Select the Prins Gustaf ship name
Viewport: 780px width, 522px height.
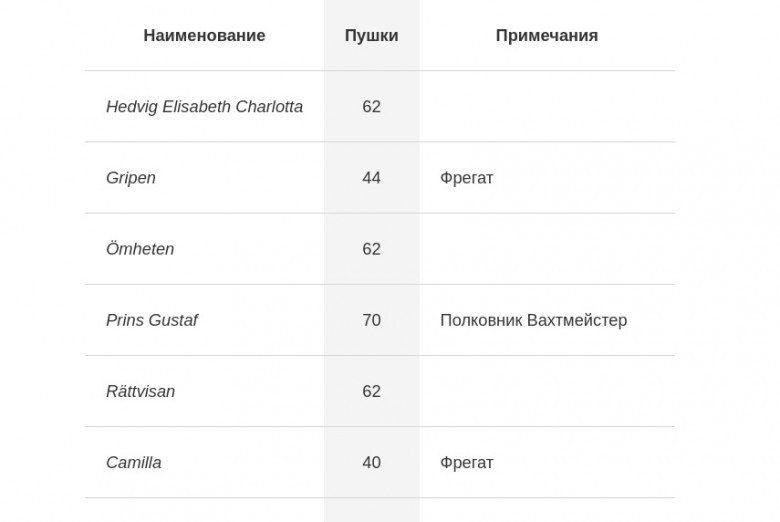click(152, 320)
